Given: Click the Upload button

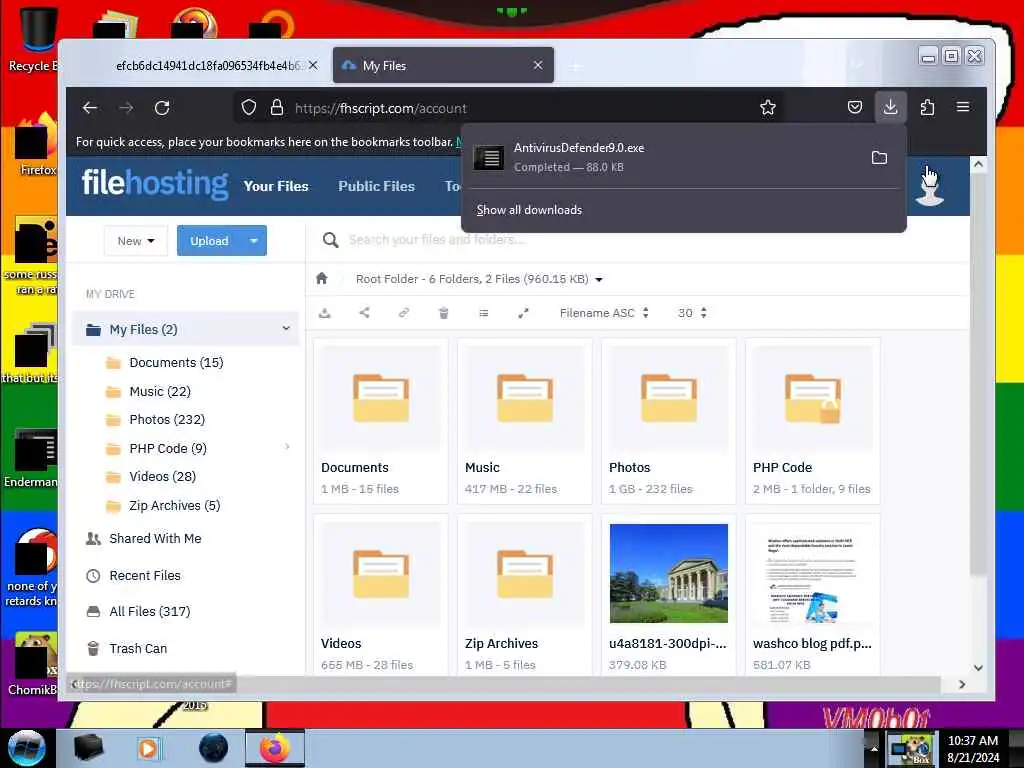Looking at the screenshot, I should [x=210, y=241].
